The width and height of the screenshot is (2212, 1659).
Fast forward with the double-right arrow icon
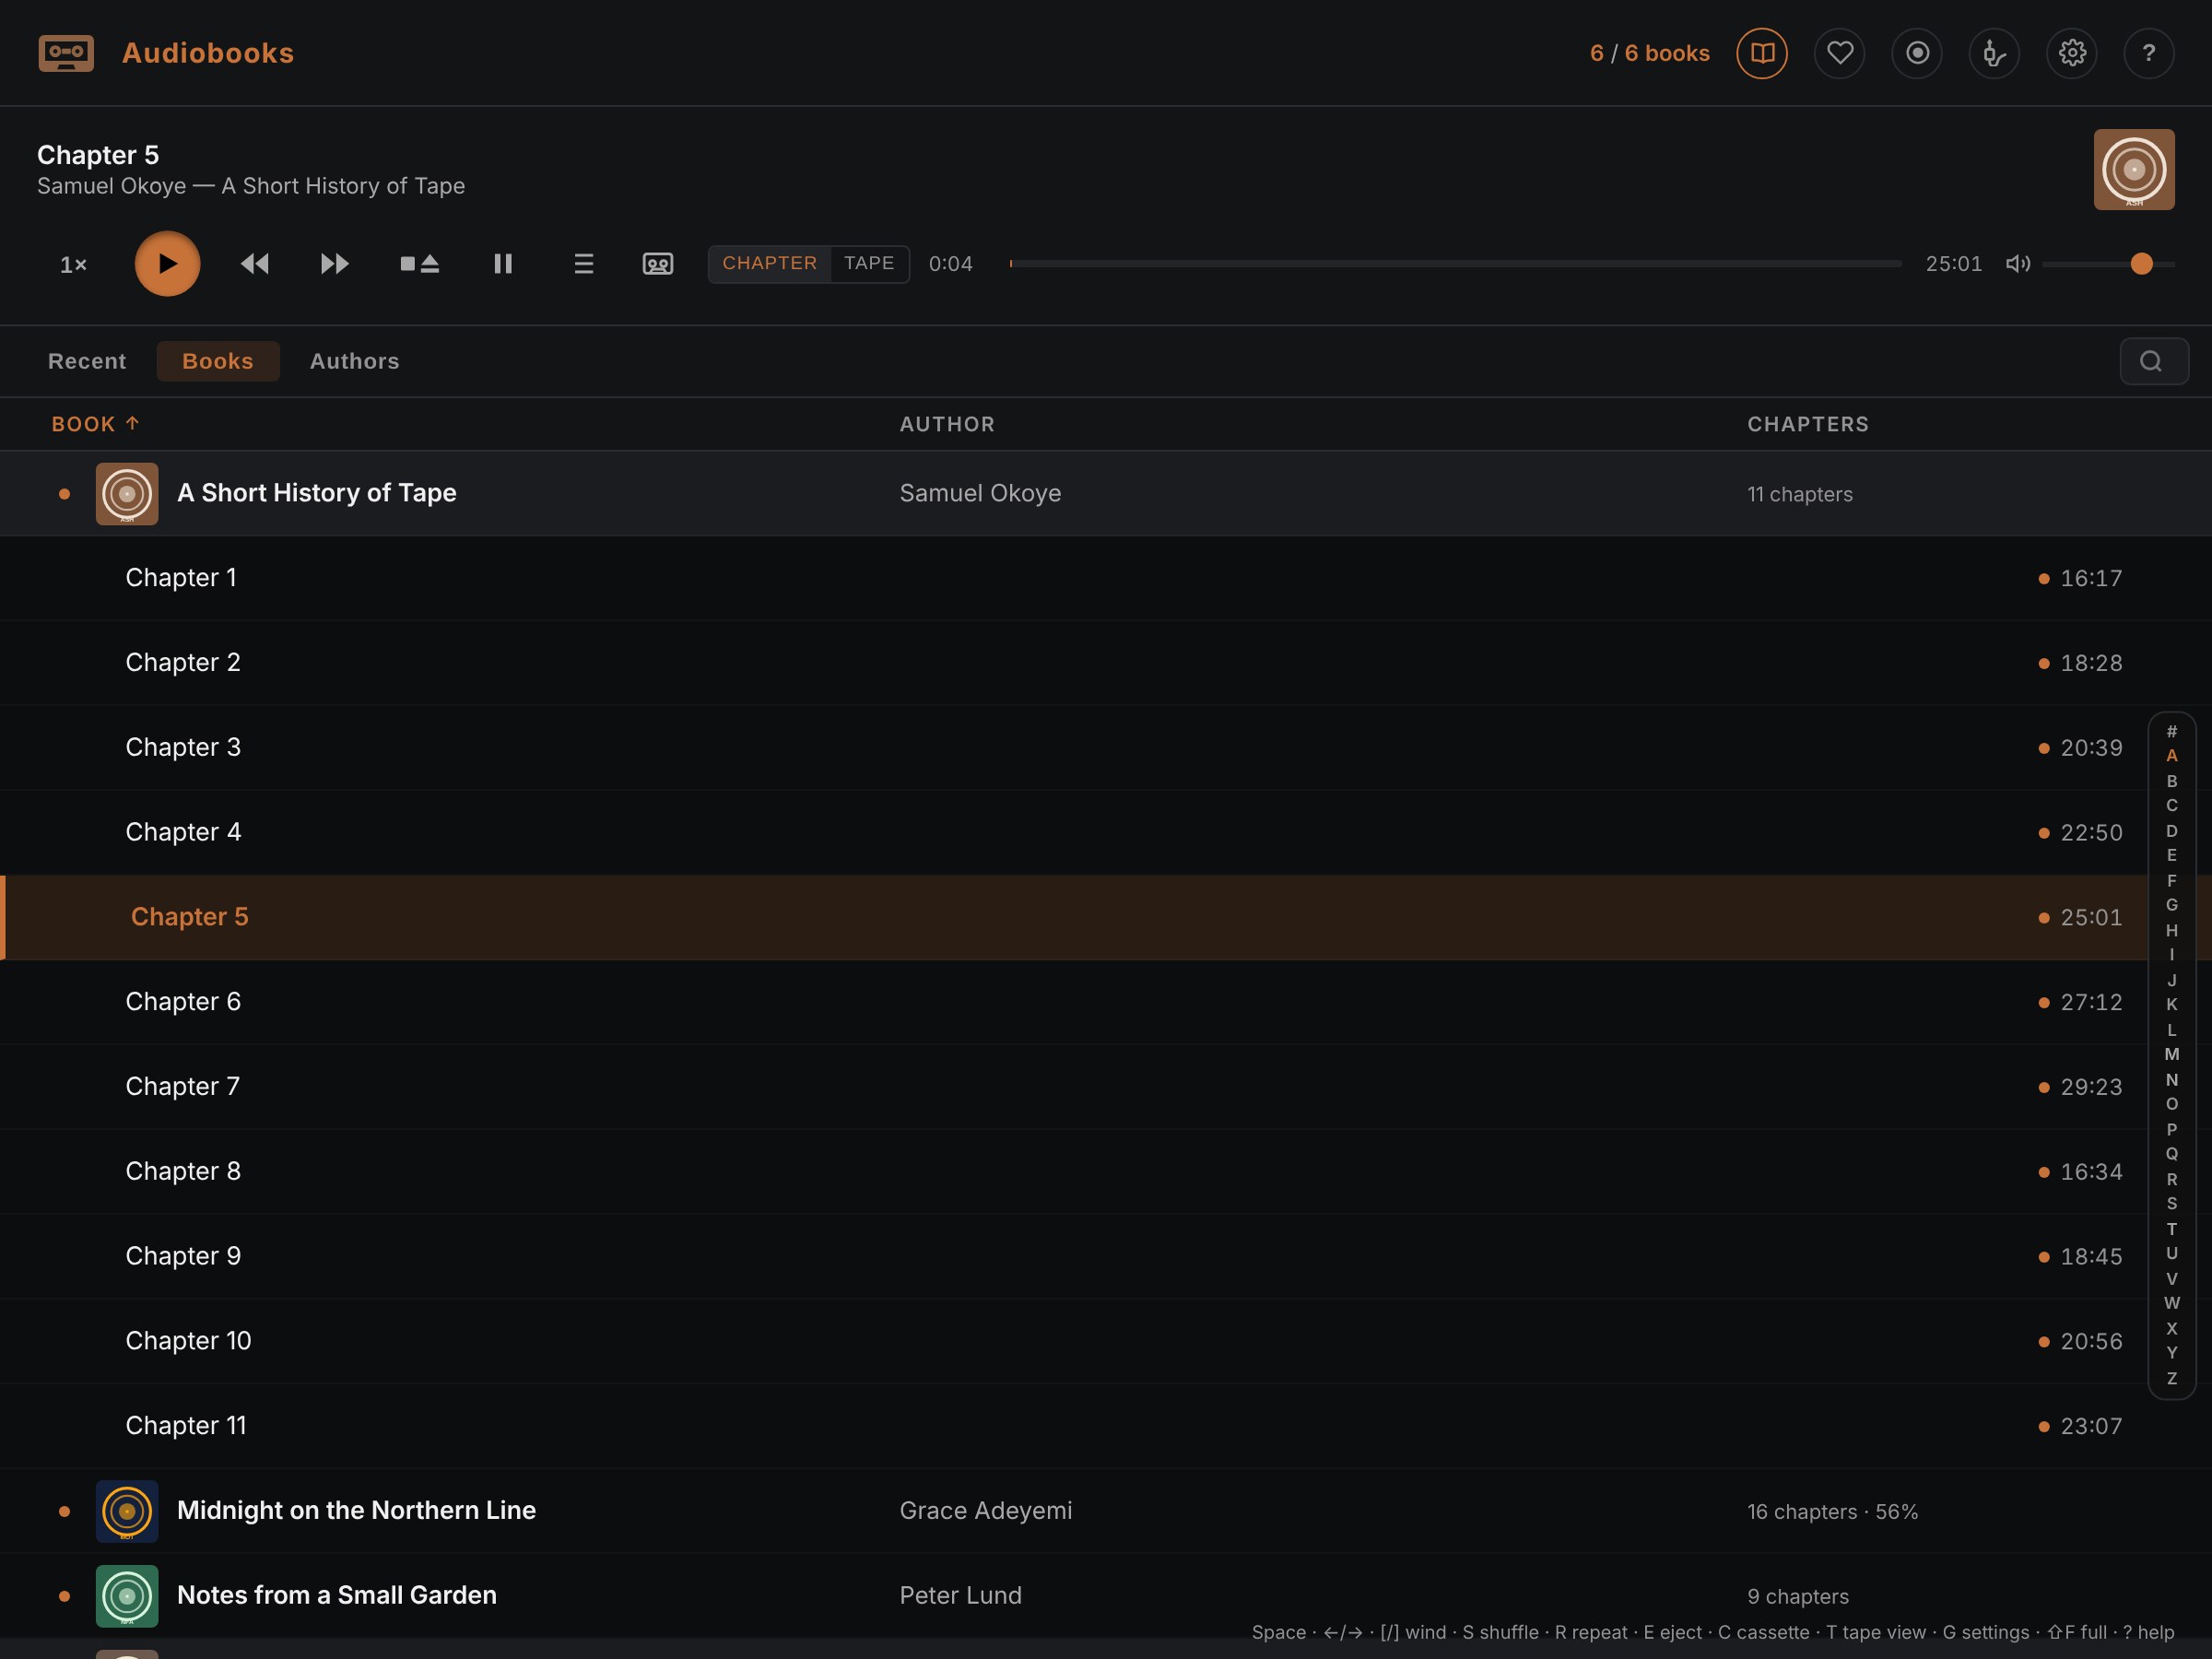[335, 264]
